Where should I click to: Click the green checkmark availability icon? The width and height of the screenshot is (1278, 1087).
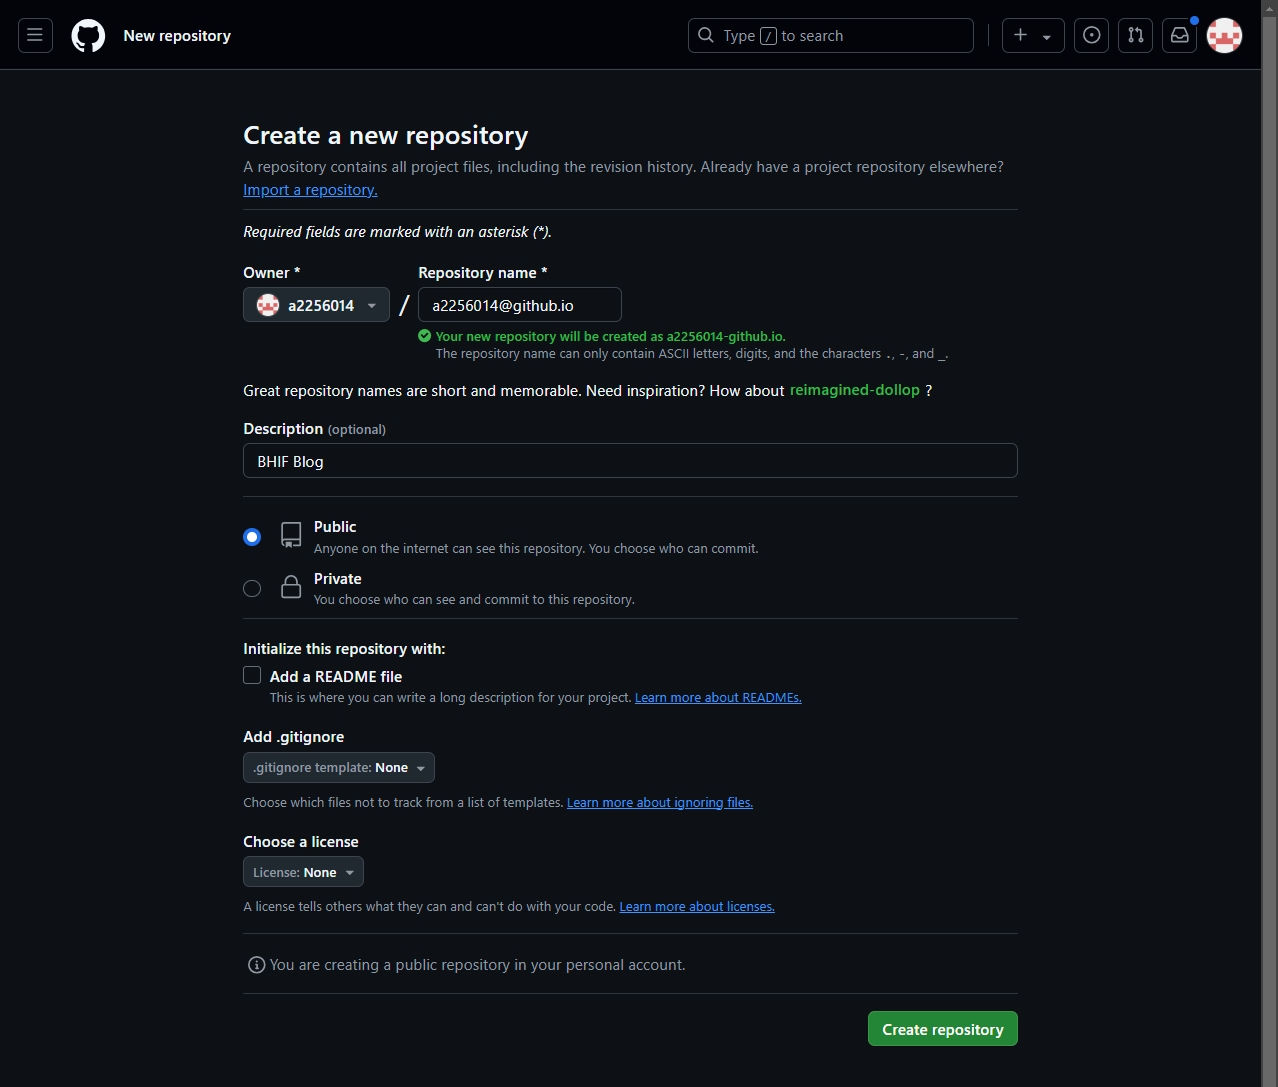click(x=425, y=336)
